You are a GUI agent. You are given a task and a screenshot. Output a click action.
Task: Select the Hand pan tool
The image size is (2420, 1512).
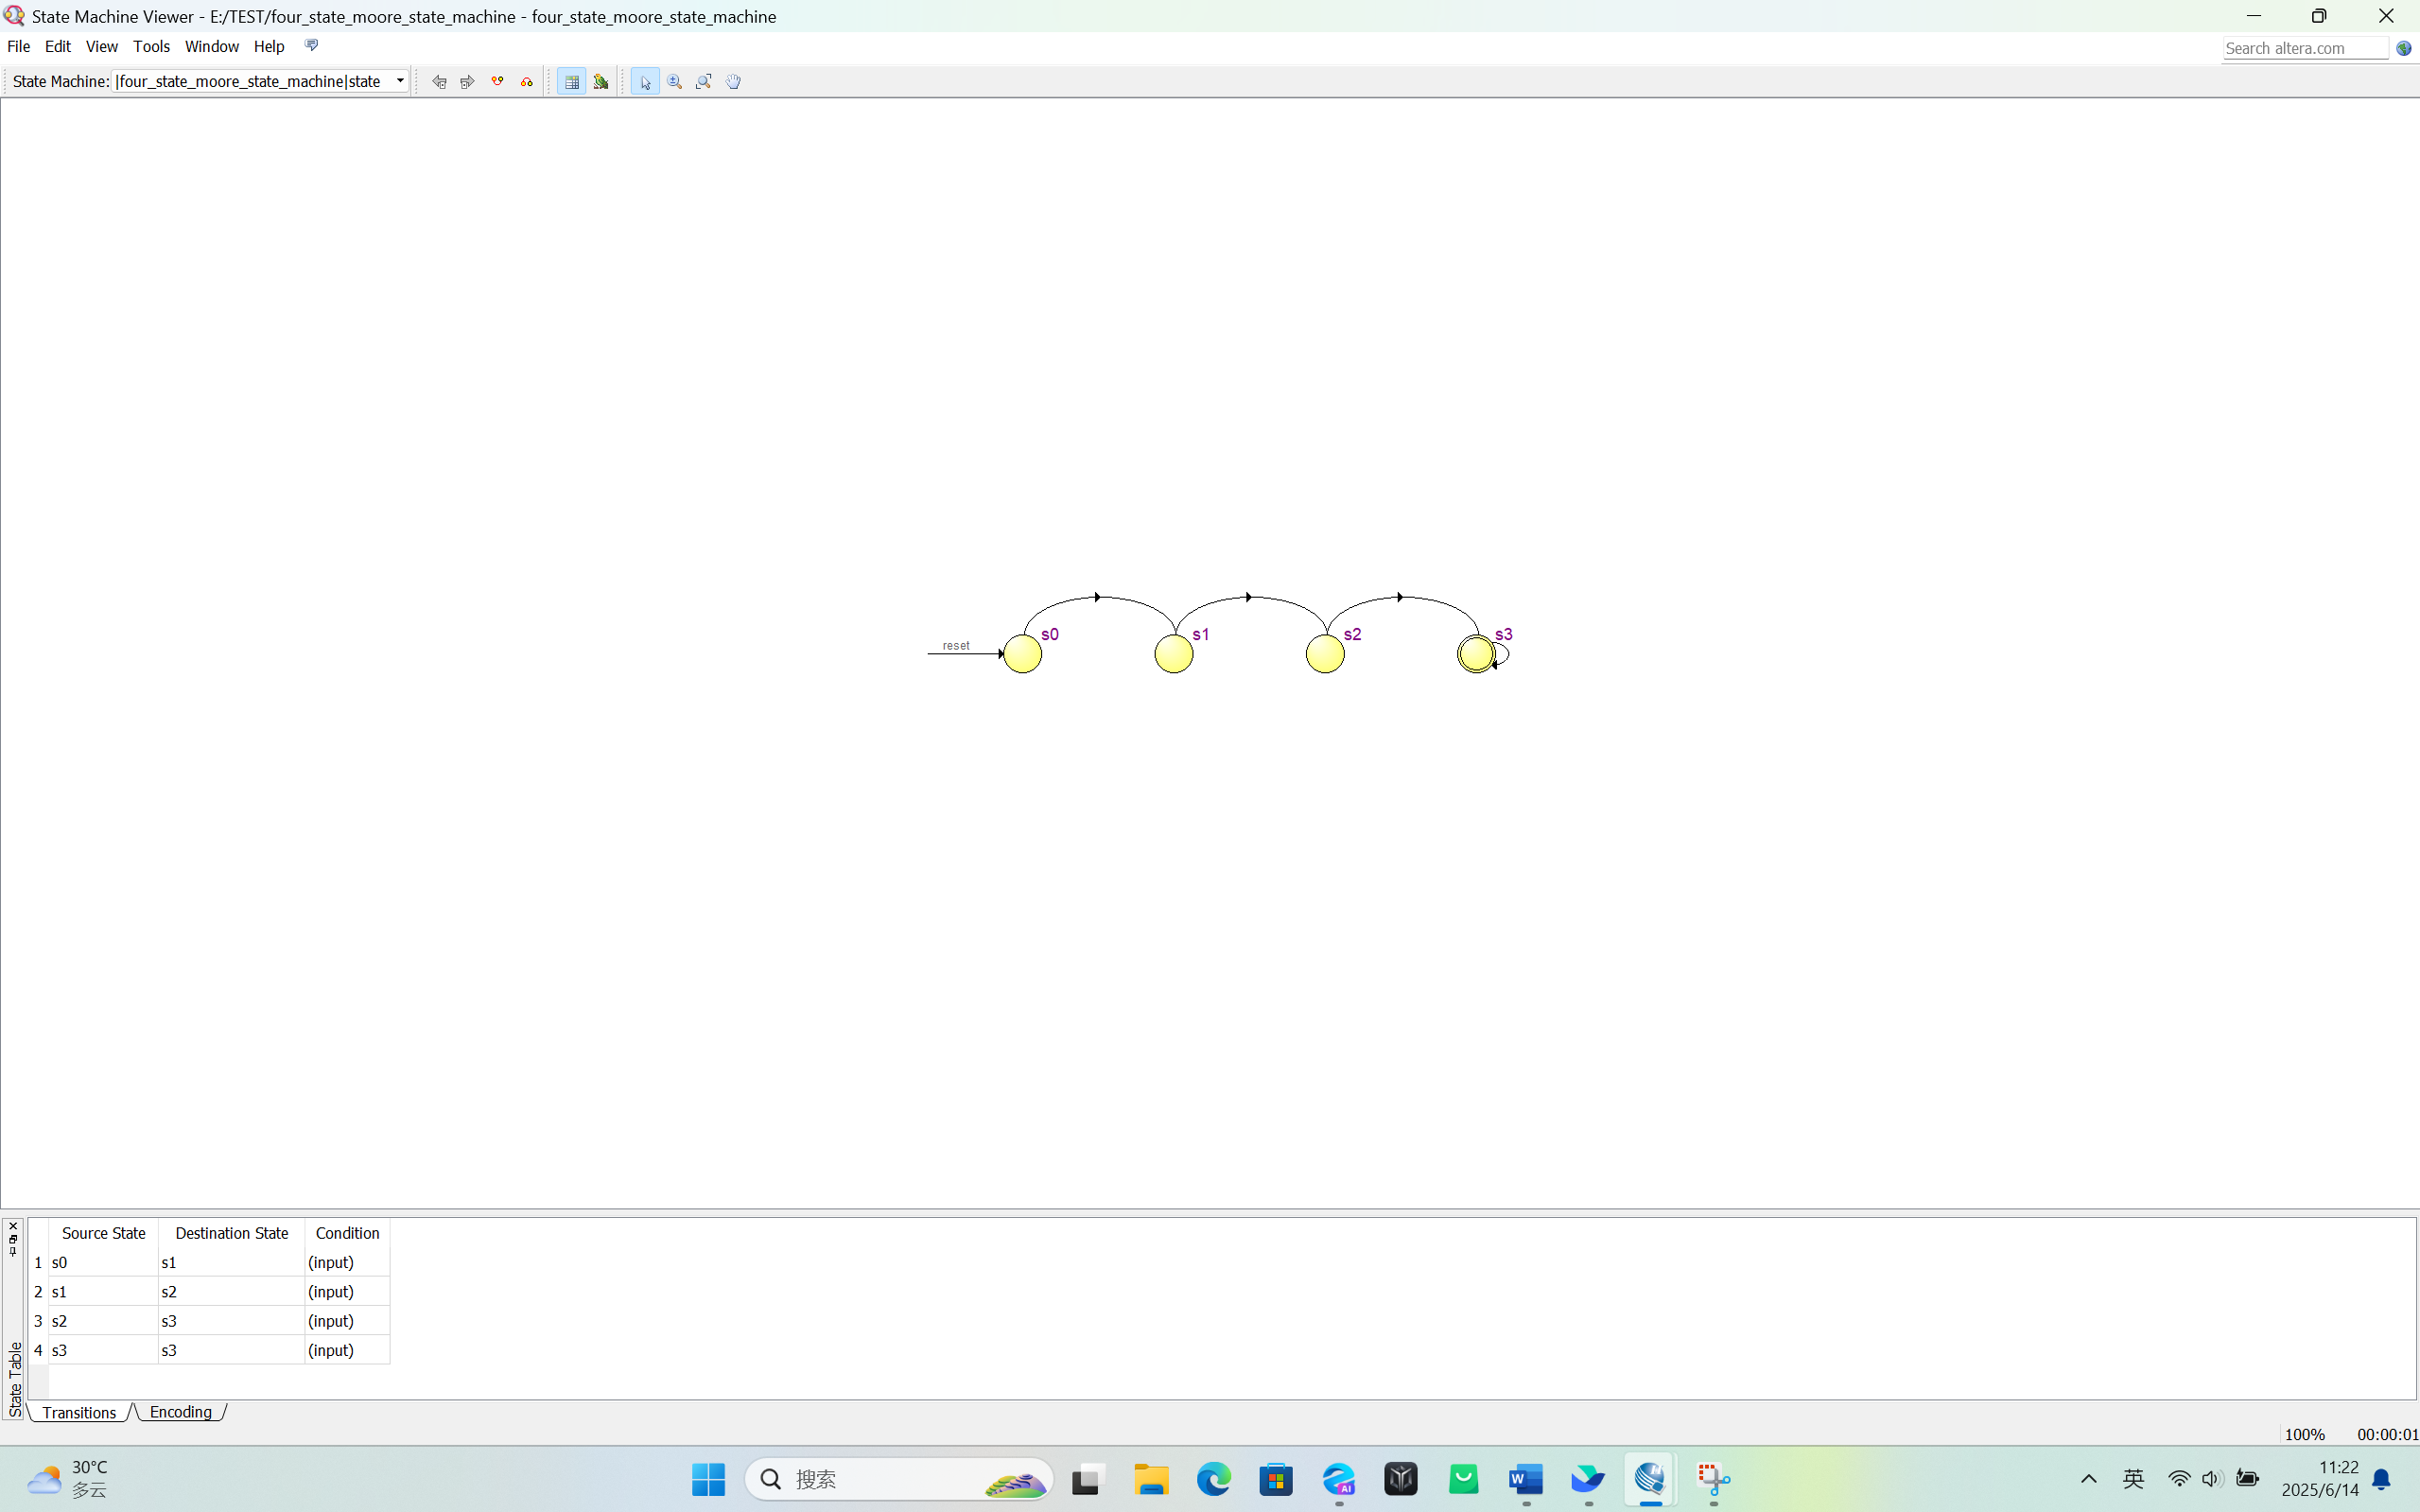(x=733, y=82)
